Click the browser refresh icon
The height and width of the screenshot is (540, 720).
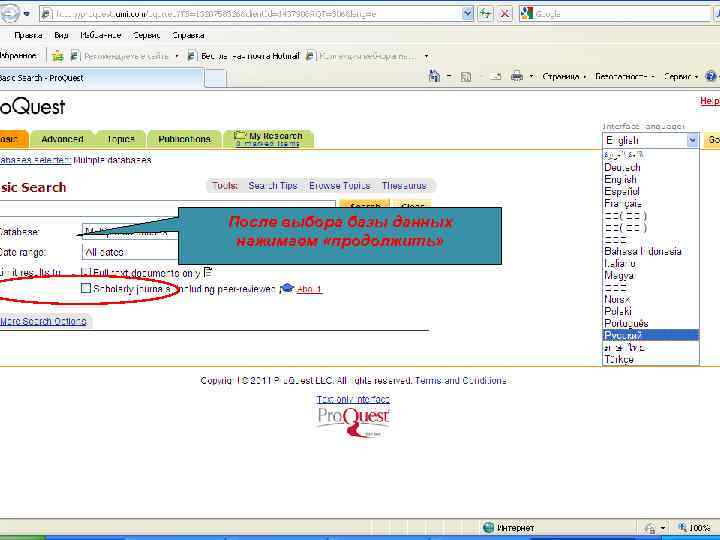485,14
